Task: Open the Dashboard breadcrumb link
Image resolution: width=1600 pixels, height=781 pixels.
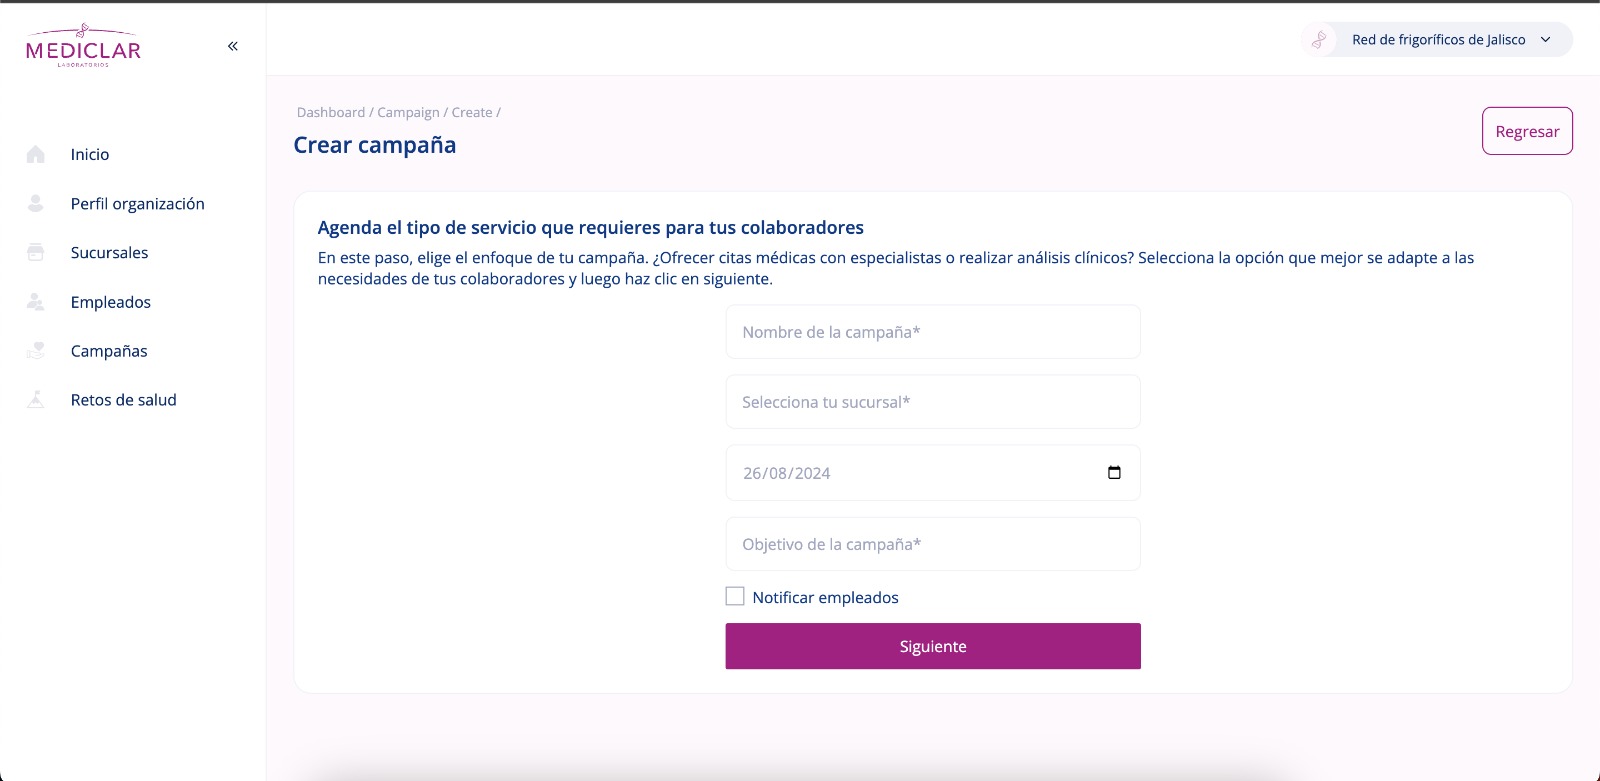Action: click(x=331, y=112)
